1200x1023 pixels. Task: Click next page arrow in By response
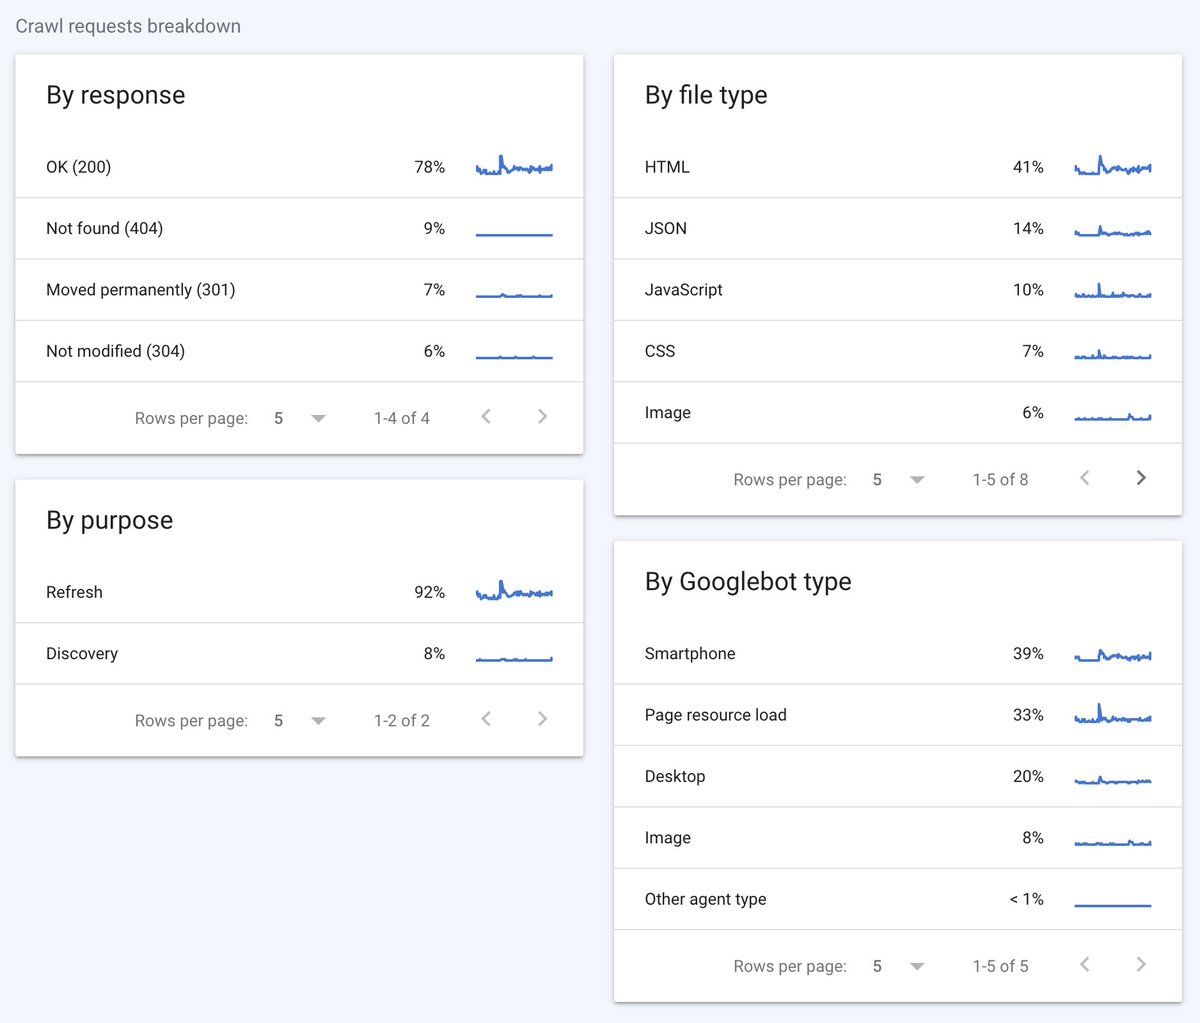point(542,416)
